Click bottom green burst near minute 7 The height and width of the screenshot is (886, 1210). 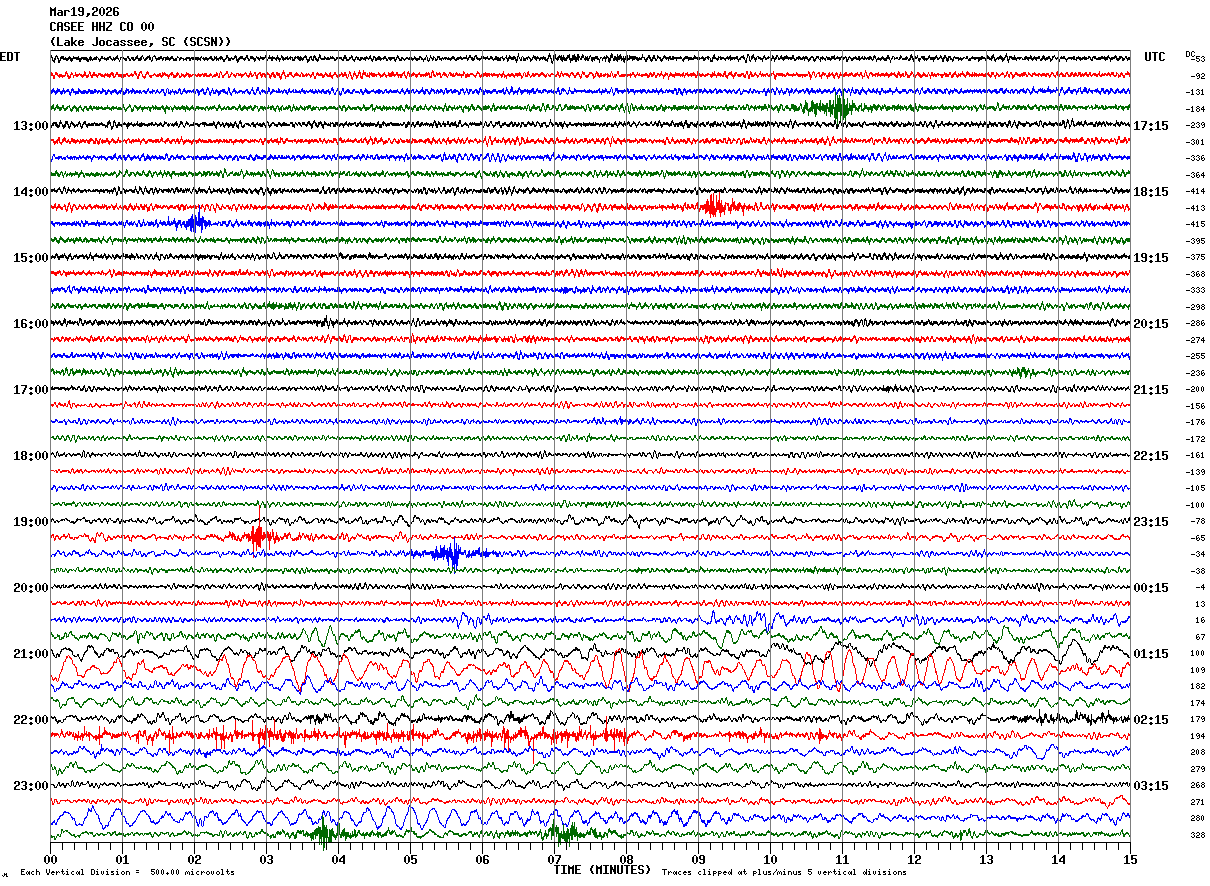563,832
